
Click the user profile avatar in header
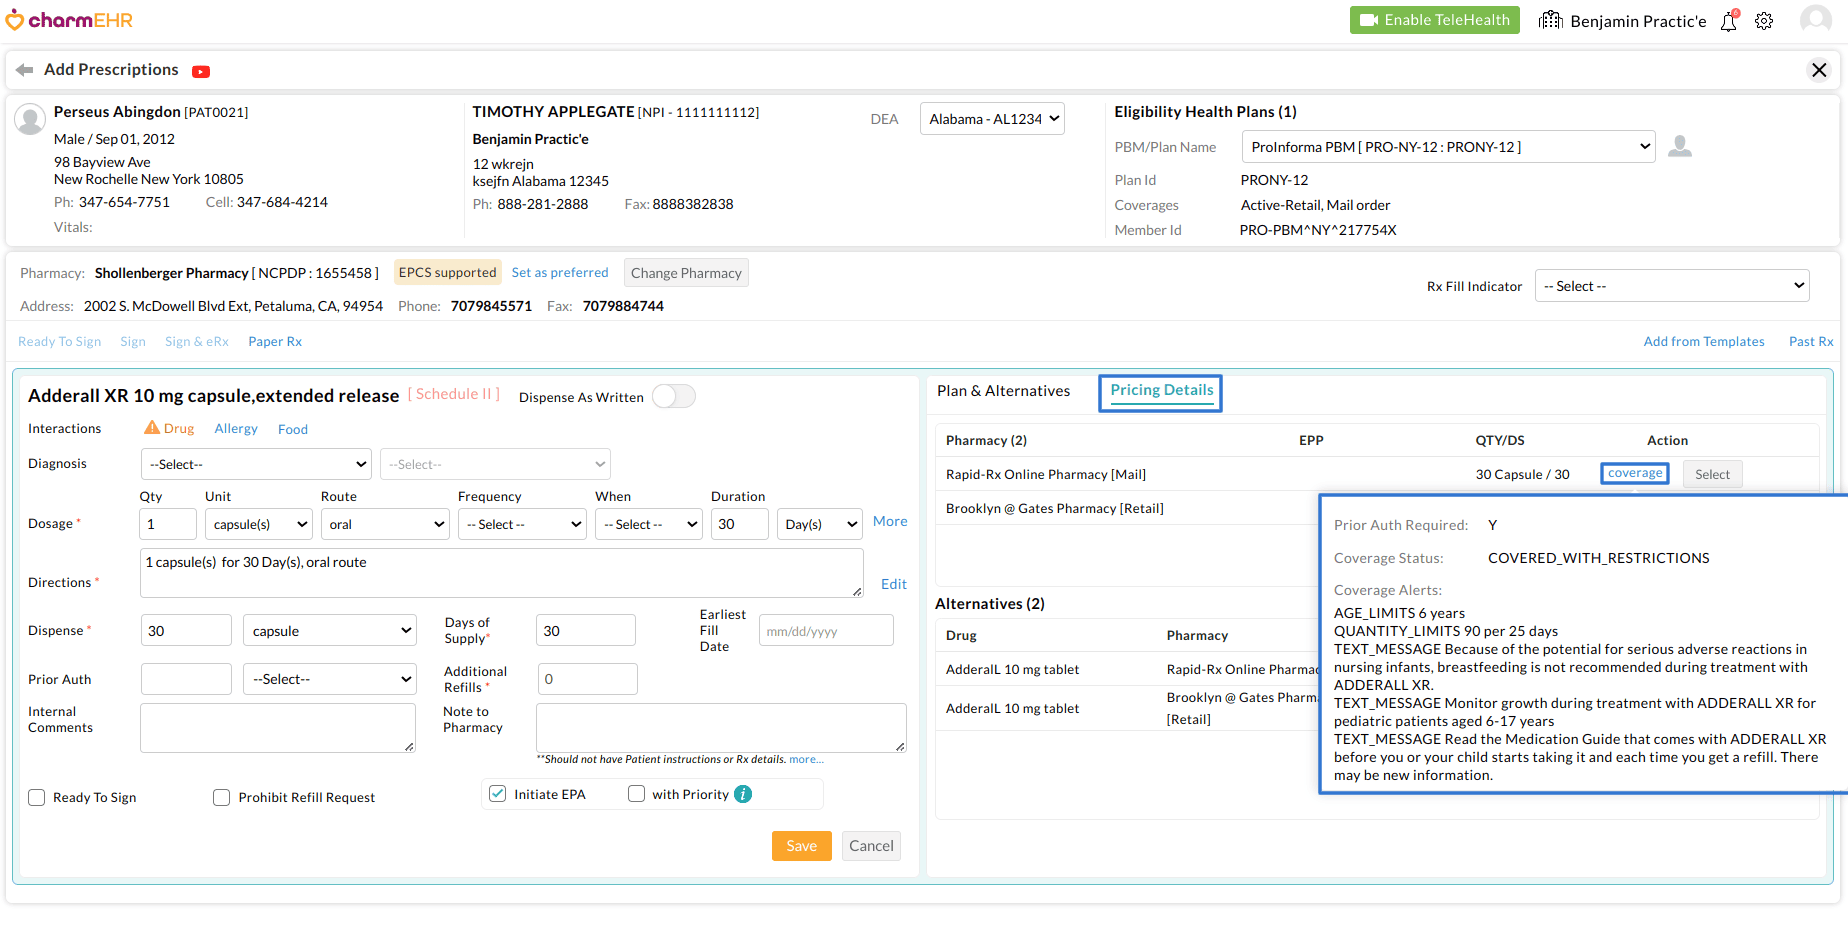coord(1815,20)
